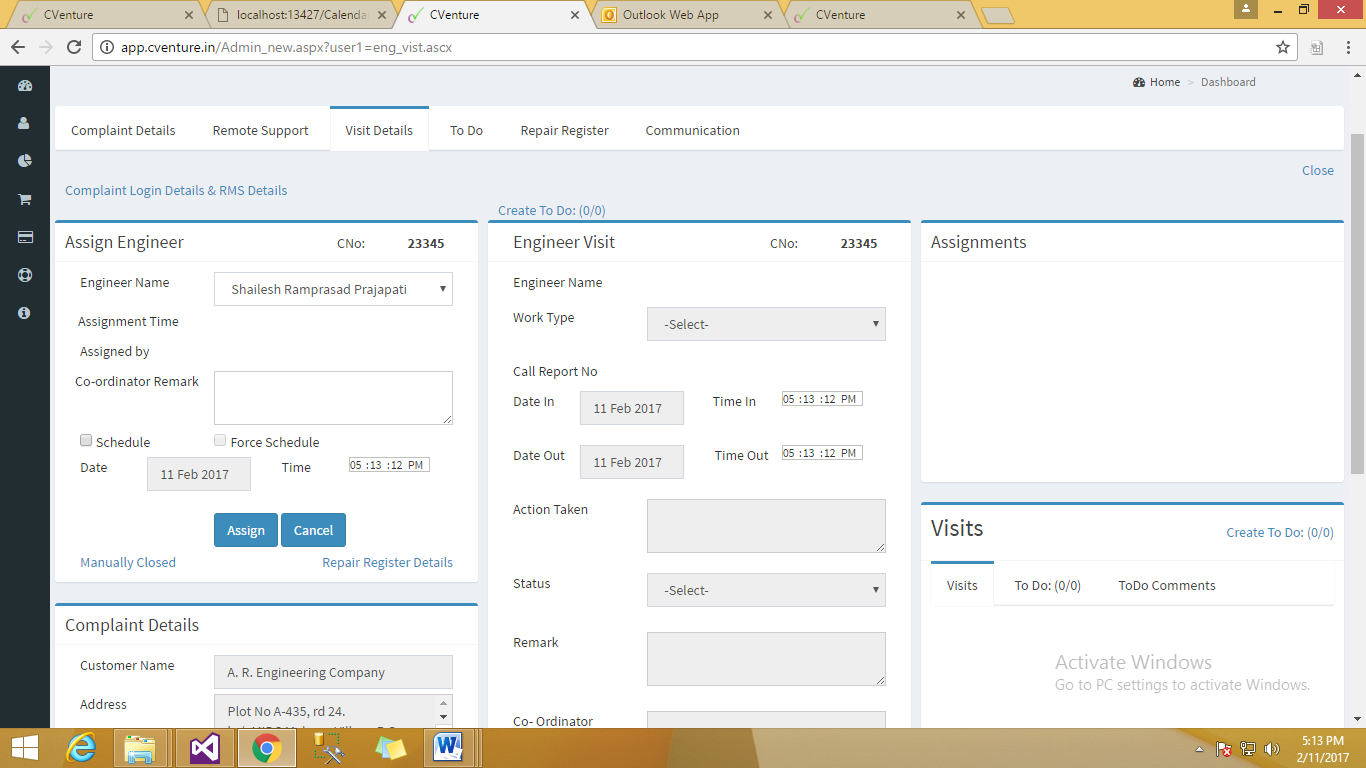Screen dimensions: 1366x768
Task: Open the info circle sidebar icon
Action: pos(24,313)
